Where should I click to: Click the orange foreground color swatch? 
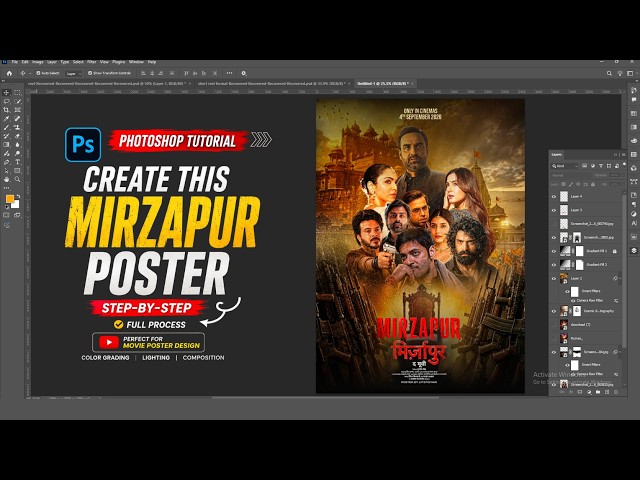[10, 199]
